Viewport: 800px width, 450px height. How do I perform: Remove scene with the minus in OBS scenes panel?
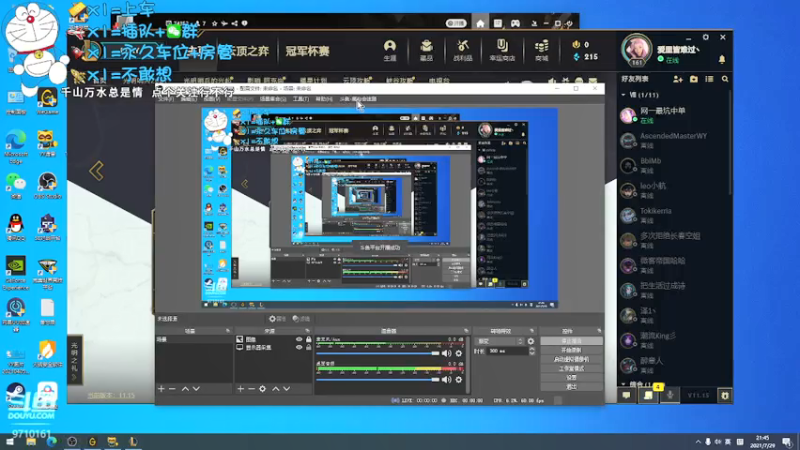[172, 389]
